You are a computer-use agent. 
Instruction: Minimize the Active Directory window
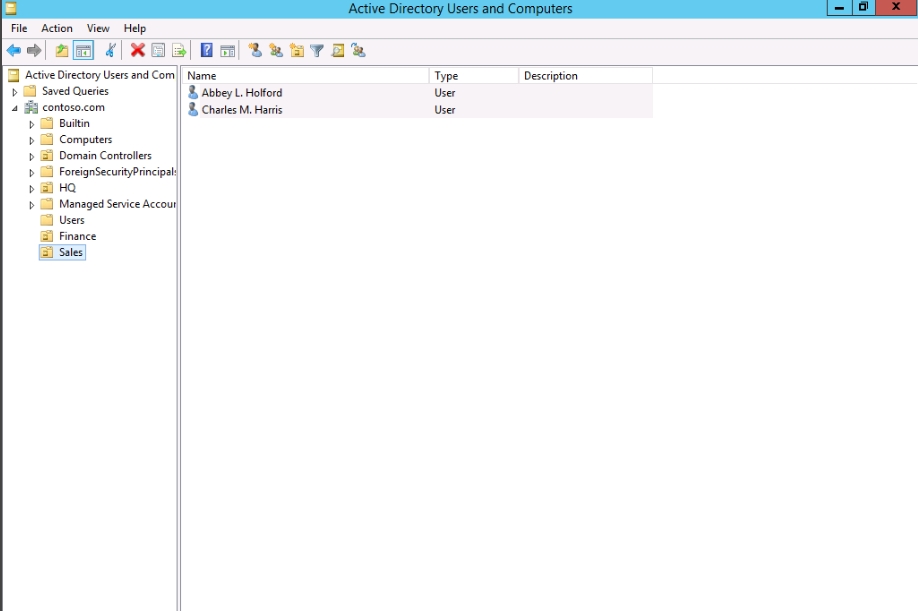pos(839,8)
